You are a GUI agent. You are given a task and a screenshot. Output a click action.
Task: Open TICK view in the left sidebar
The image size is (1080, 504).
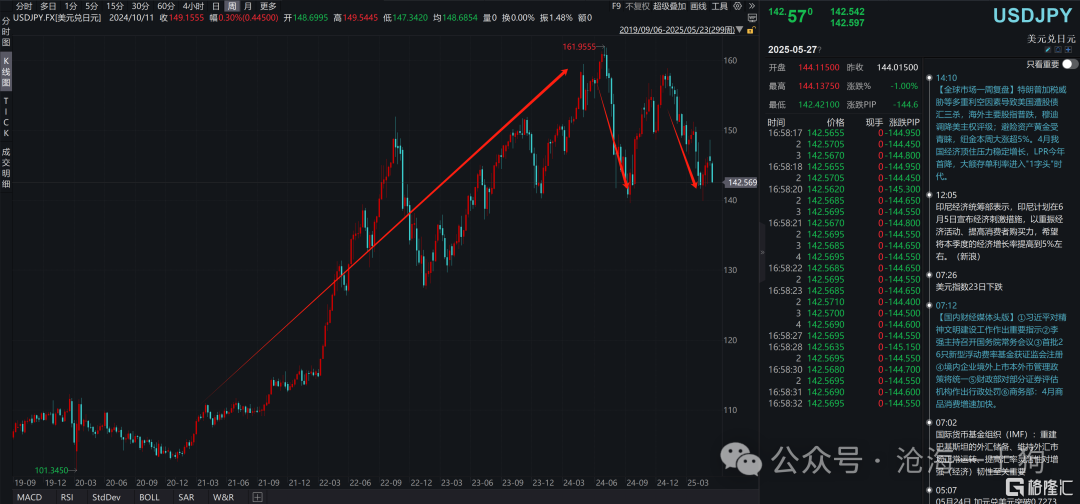[x=6, y=118]
